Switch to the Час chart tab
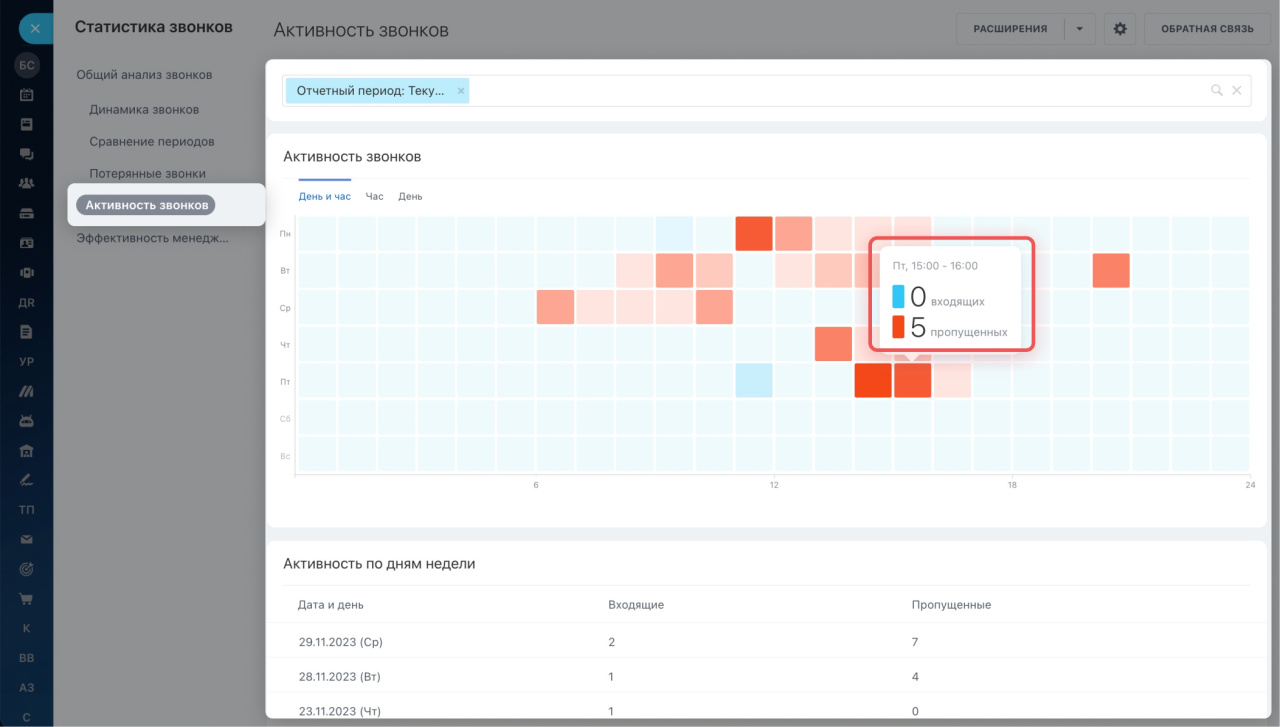Image resolution: width=1280 pixels, height=727 pixels. (x=375, y=196)
